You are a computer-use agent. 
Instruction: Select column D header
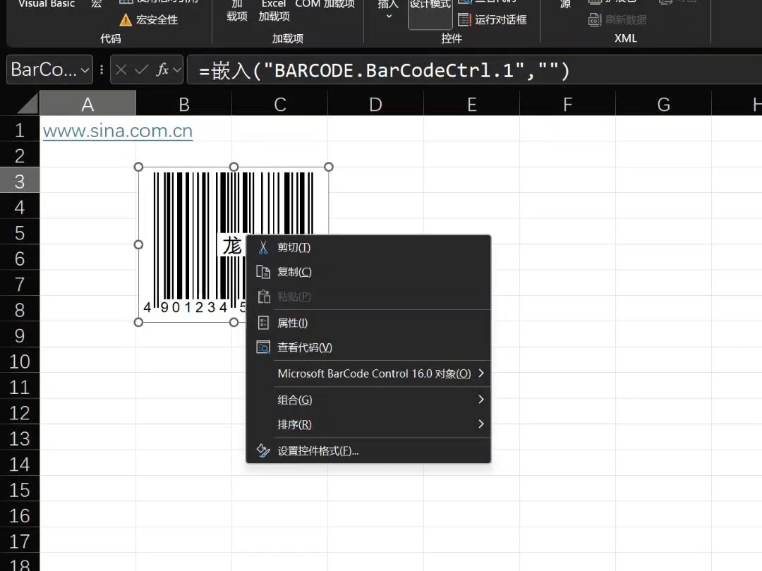375,104
